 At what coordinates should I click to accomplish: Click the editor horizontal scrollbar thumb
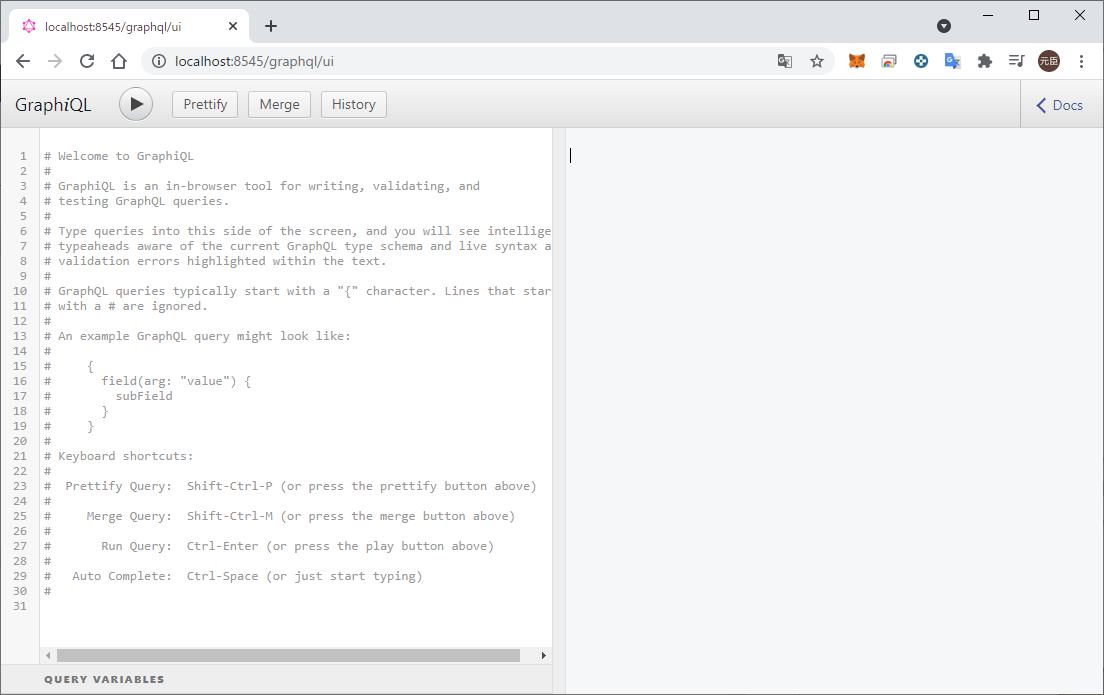coord(289,656)
